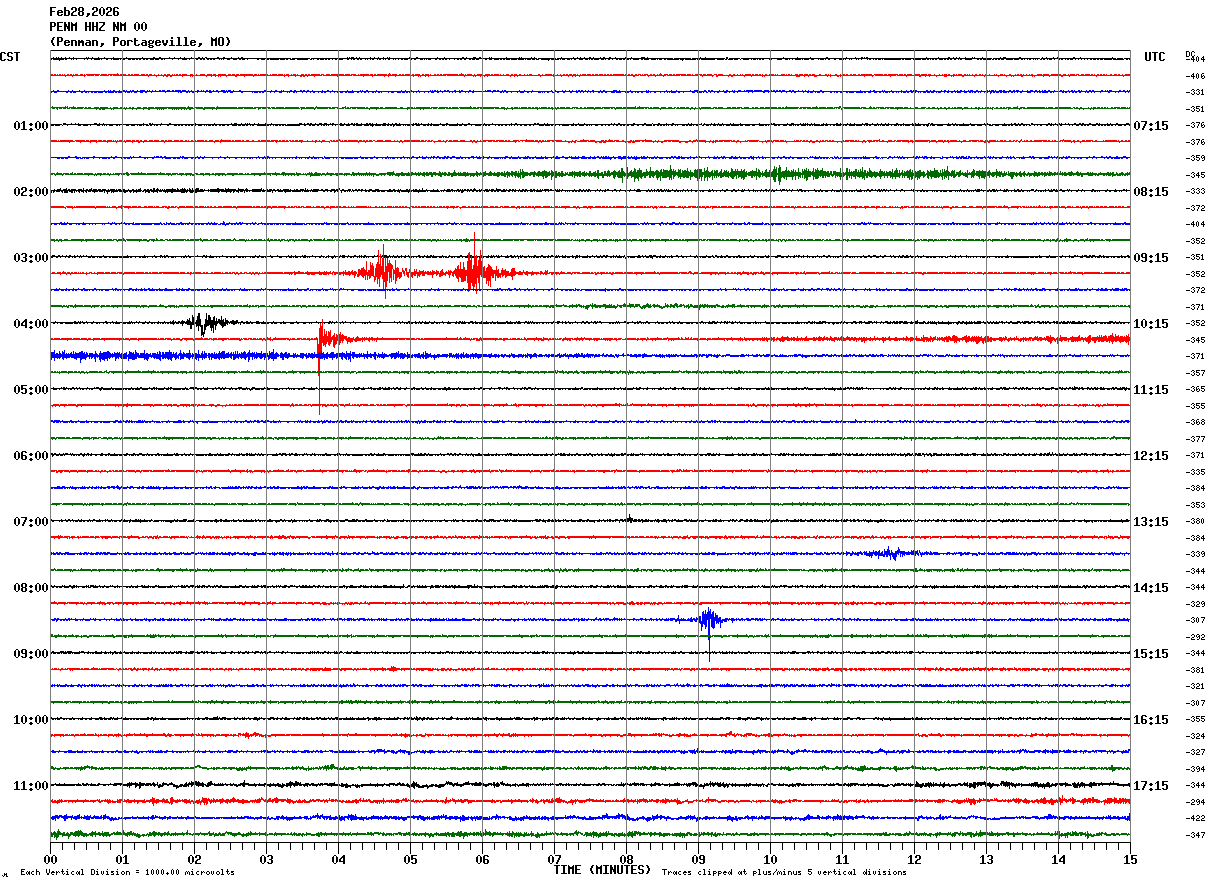Select the 03:00 CST row label

click(30, 258)
